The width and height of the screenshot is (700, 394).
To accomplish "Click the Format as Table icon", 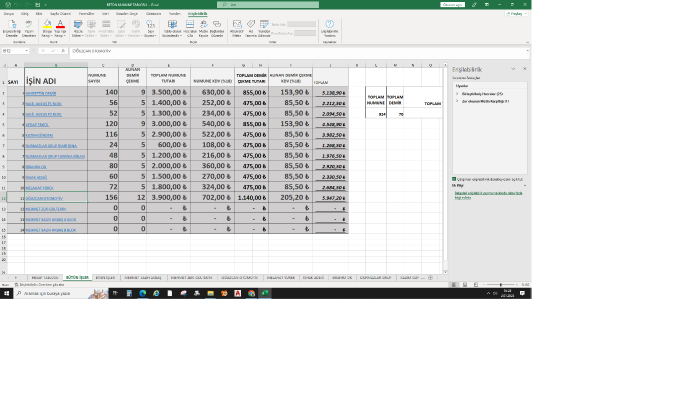I will click(x=172, y=25).
